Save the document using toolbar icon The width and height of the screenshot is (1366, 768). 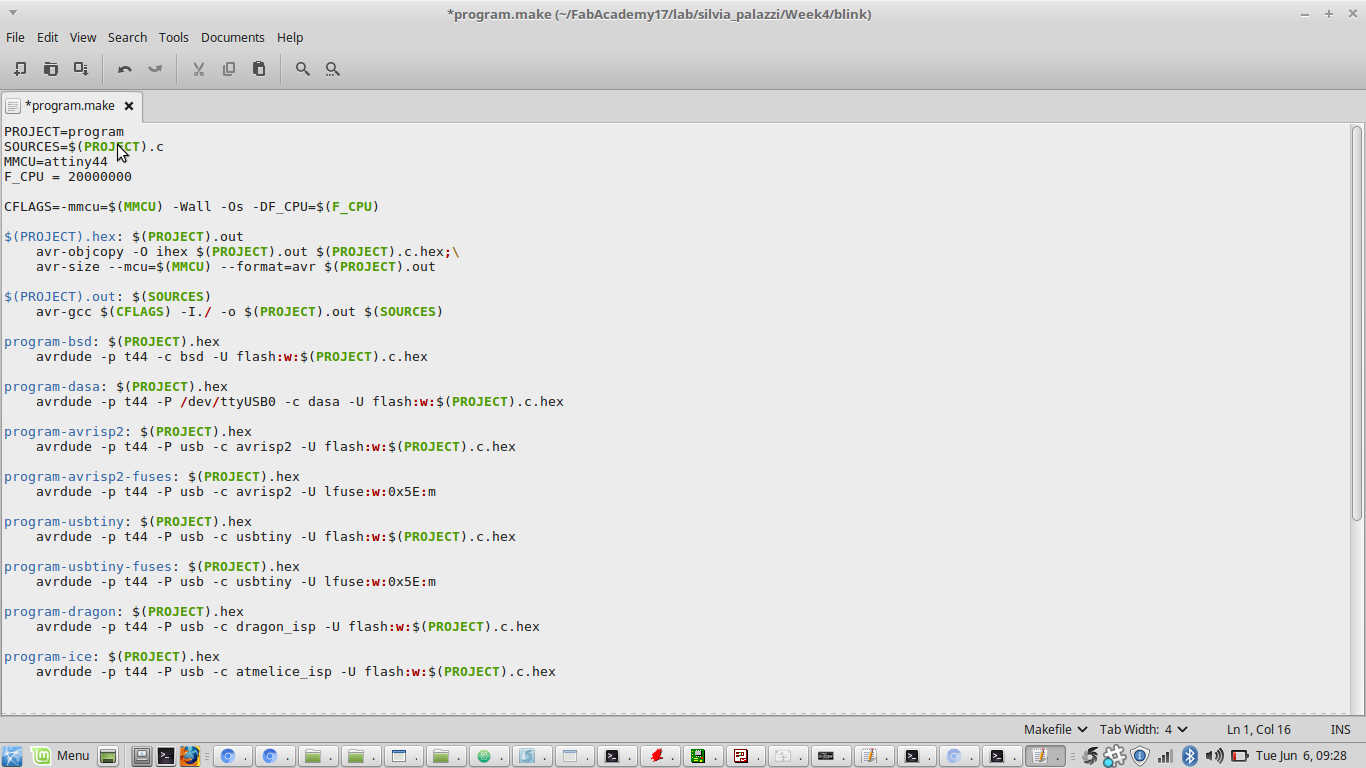(81, 69)
